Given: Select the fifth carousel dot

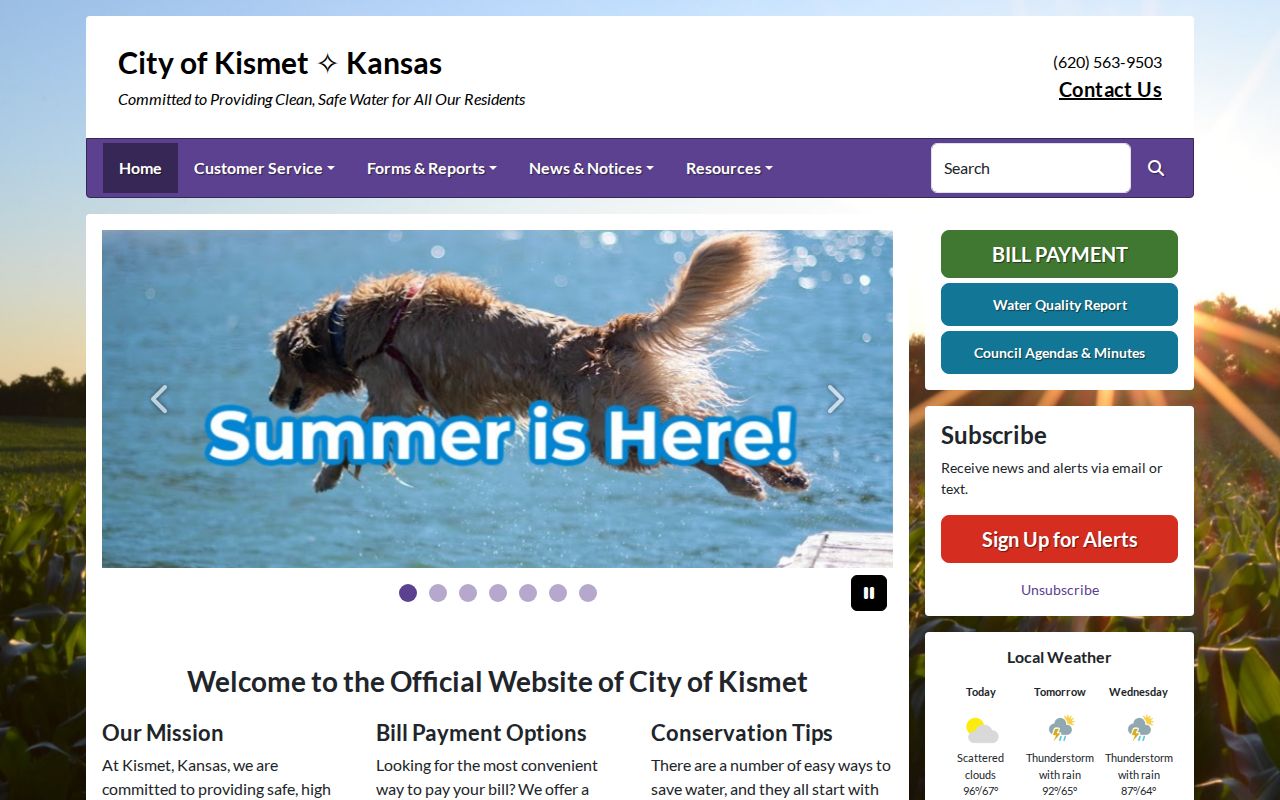Looking at the screenshot, I should coord(528,593).
